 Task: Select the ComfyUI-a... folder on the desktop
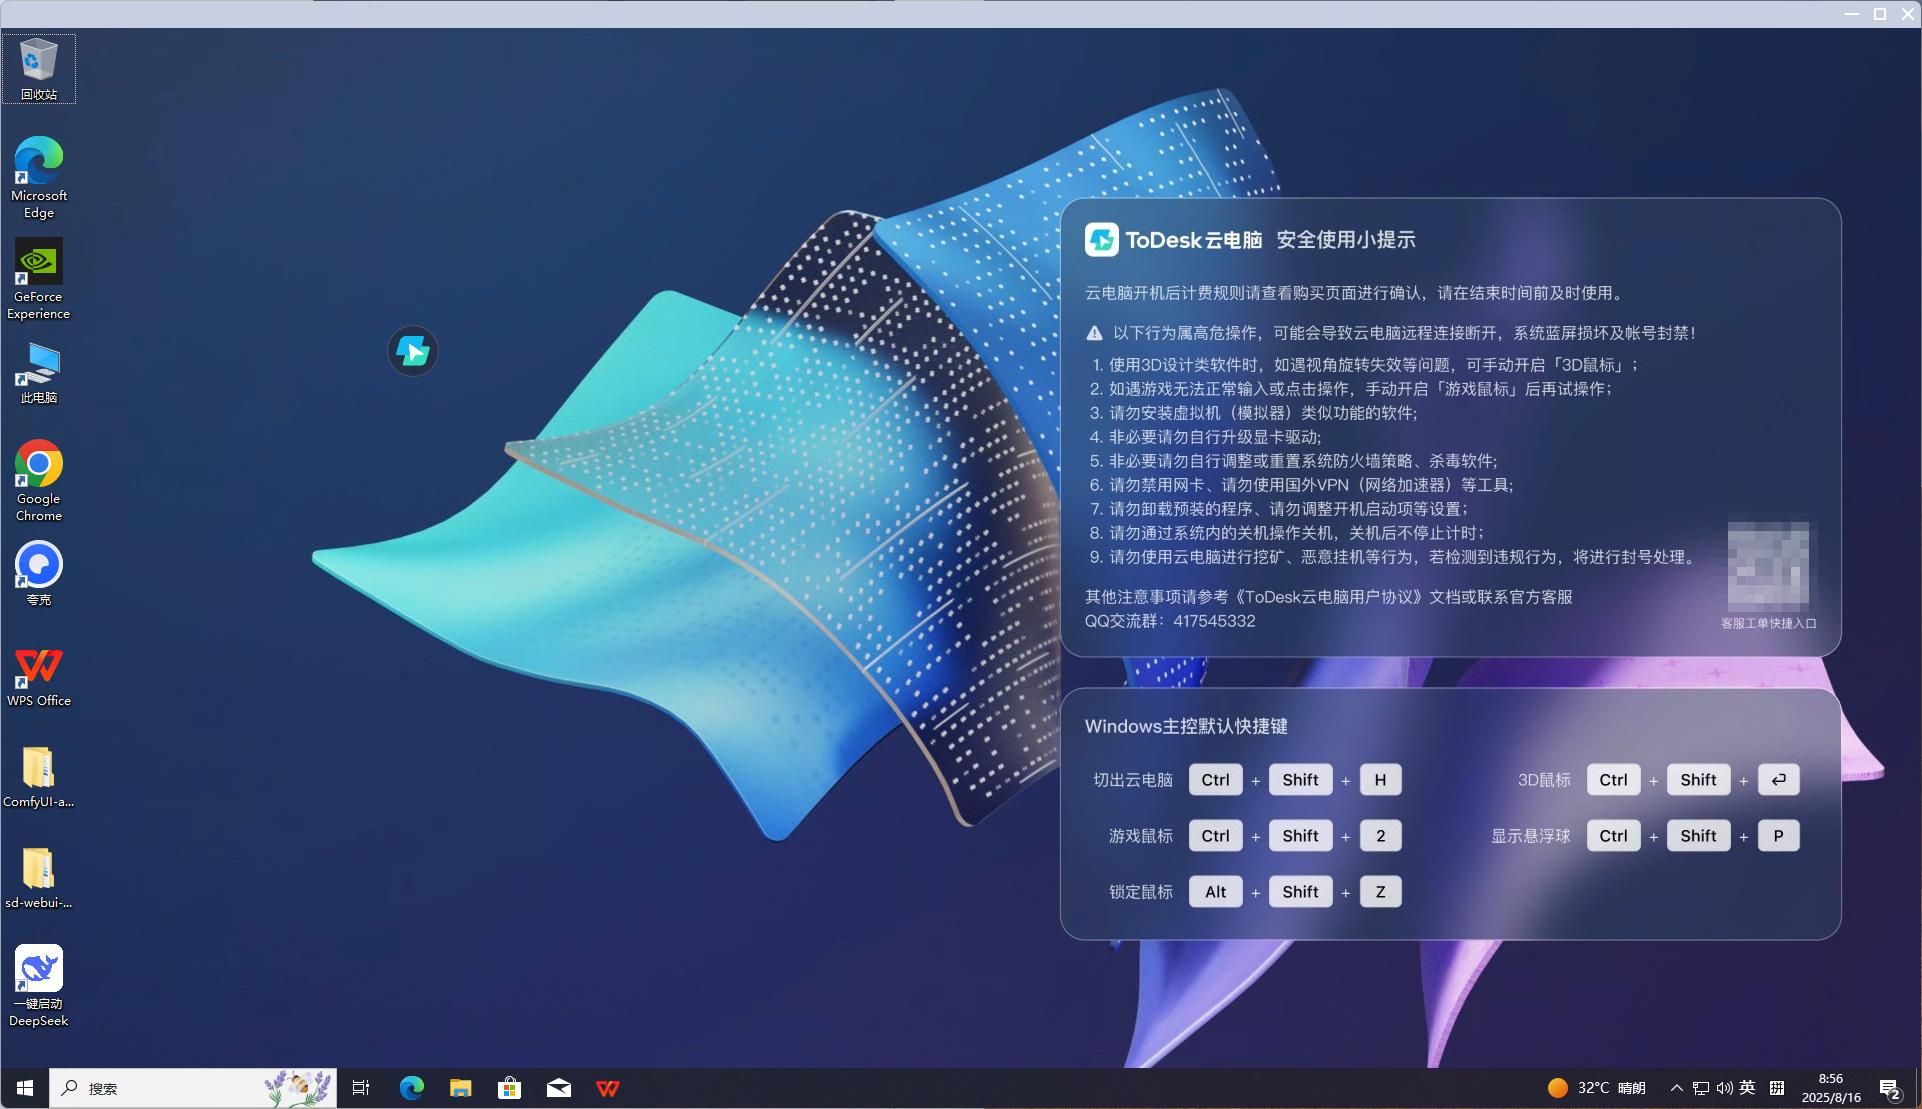tap(39, 777)
